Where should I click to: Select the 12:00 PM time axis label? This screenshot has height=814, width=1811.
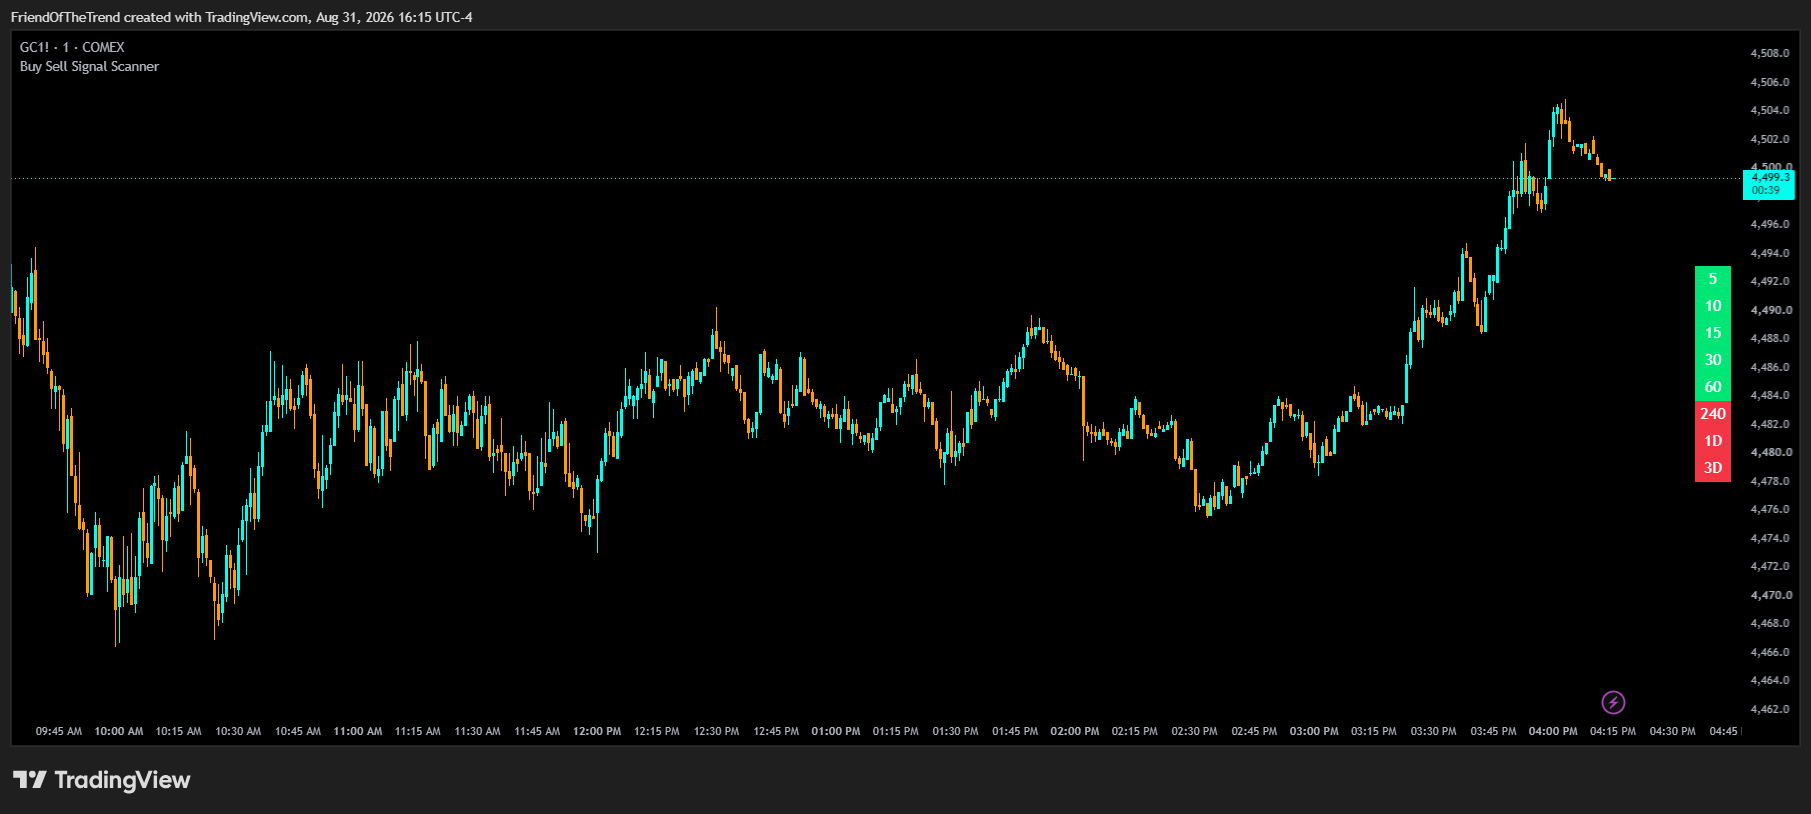597,731
